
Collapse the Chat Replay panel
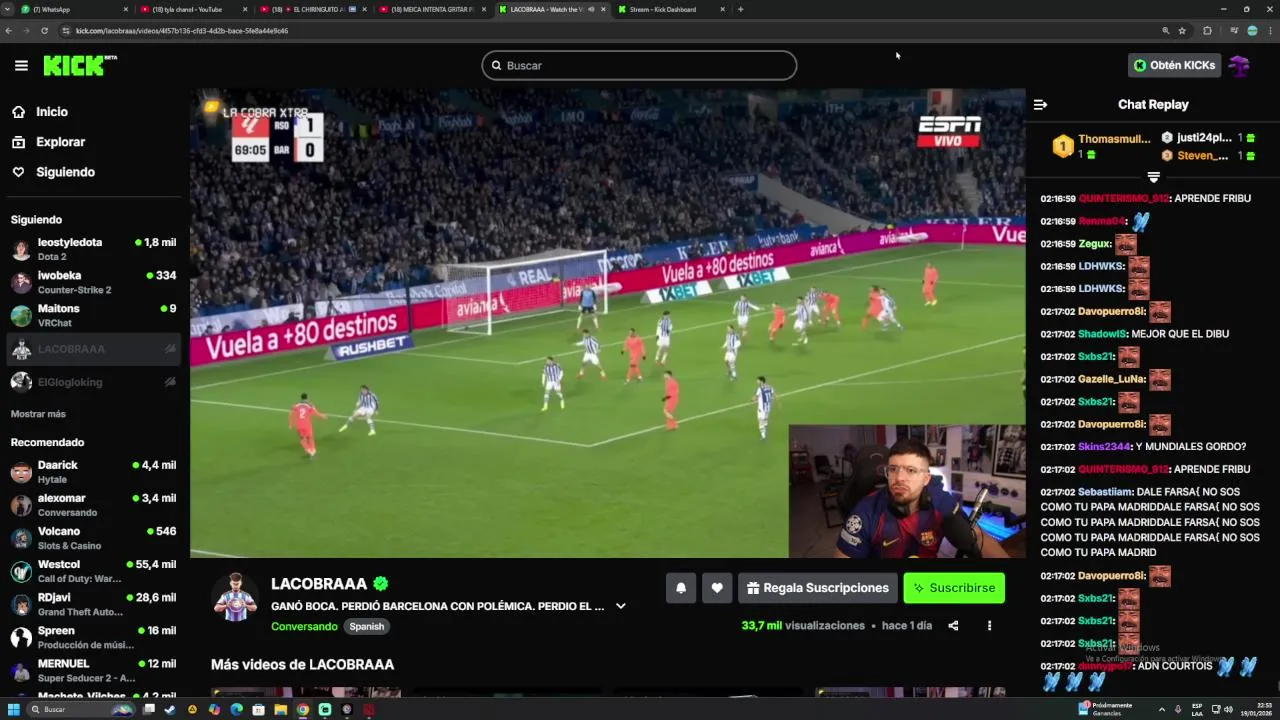coord(1040,104)
